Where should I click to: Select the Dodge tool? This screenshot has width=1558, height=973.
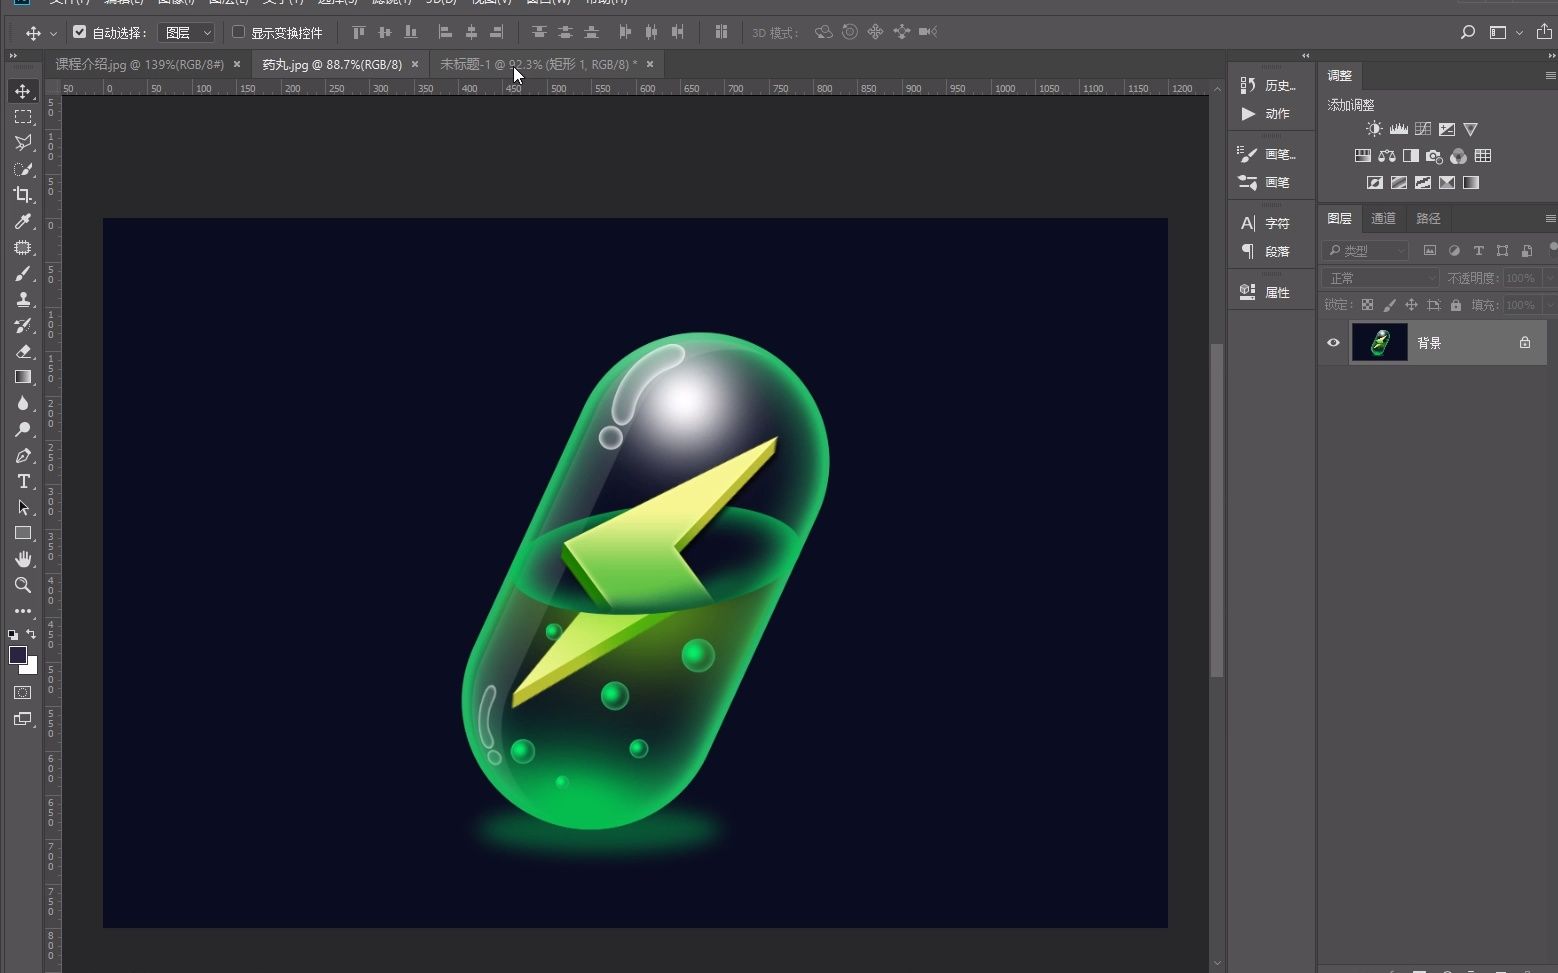pos(22,429)
